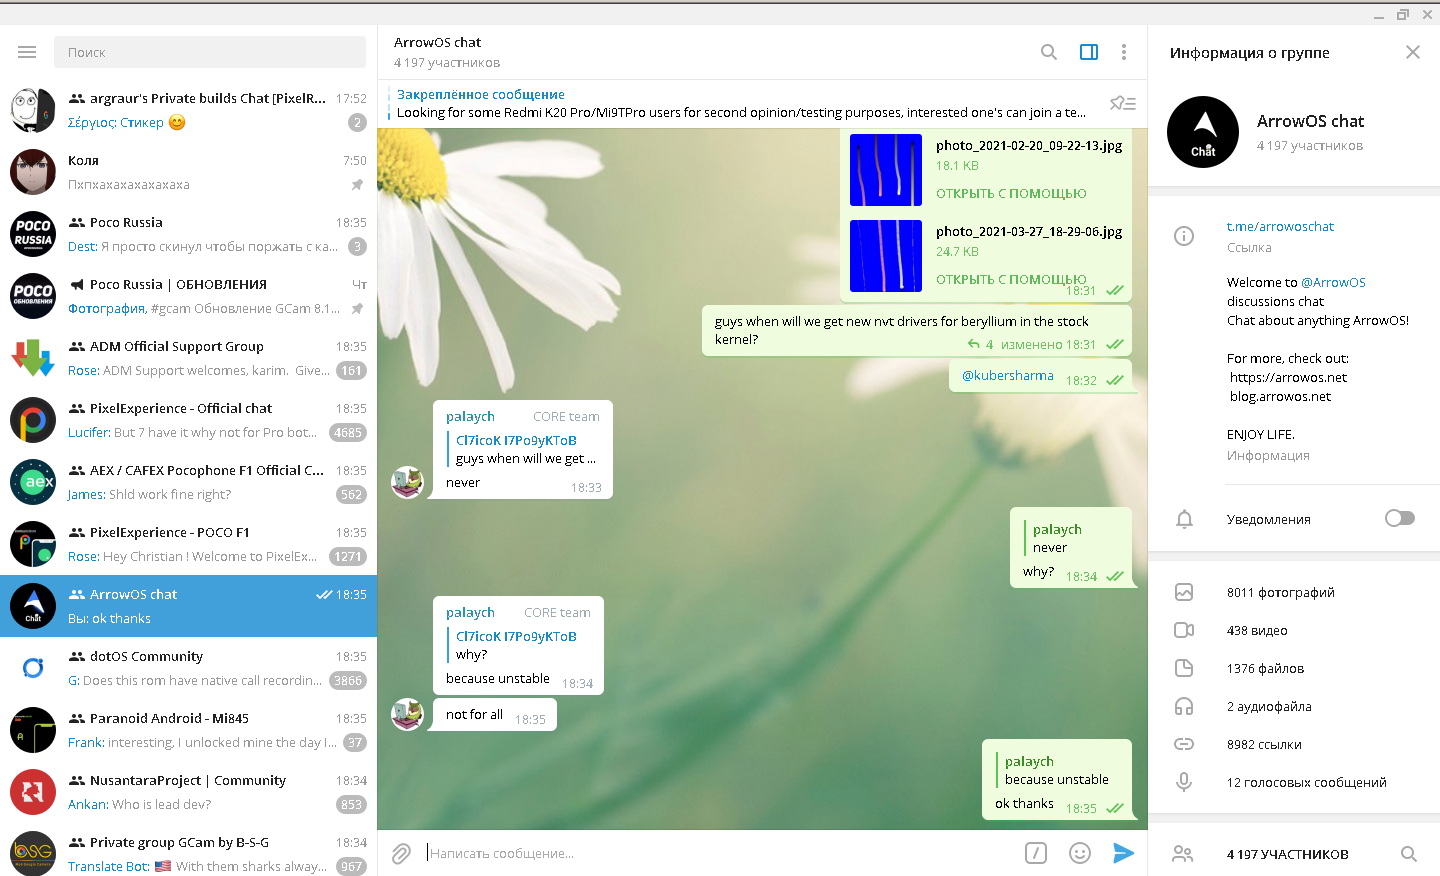Send the message with paper plane
Viewport: 1440px width, 876px height.
[x=1124, y=853]
